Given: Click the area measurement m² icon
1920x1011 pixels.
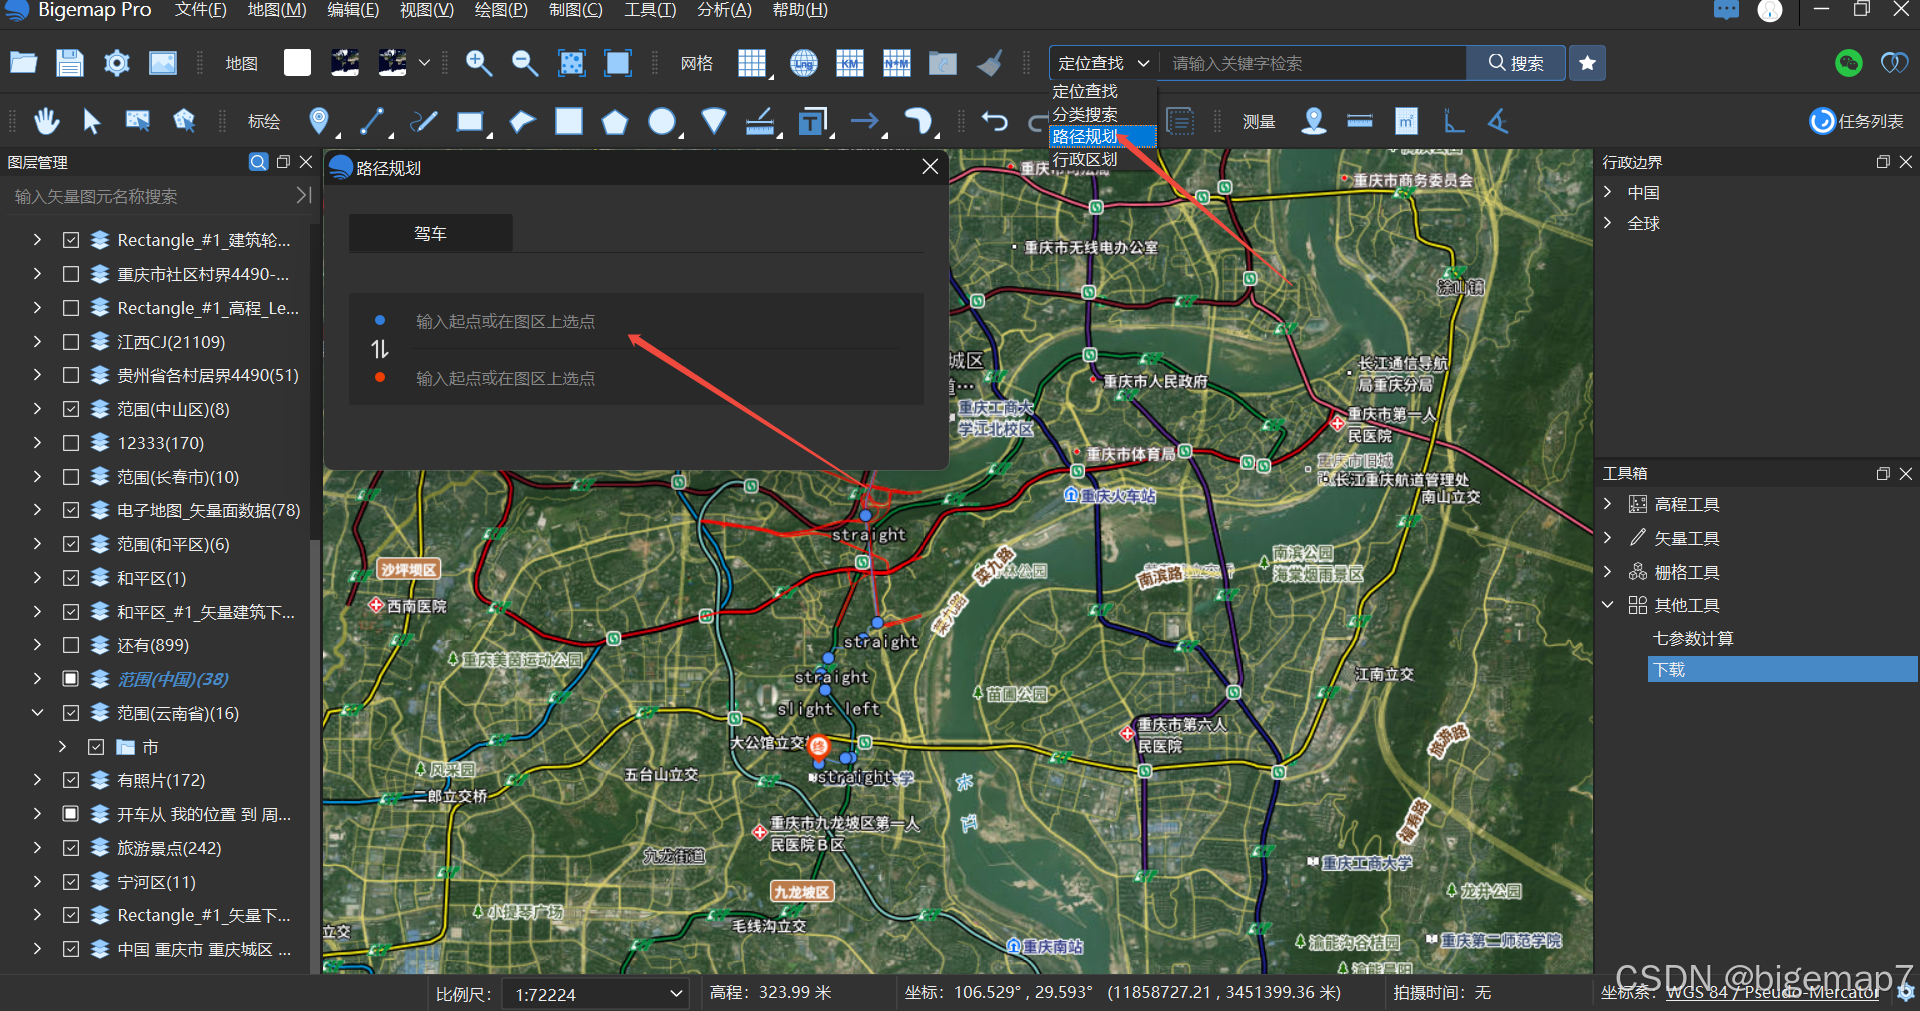Looking at the screenshot, I should point(1407,121).
